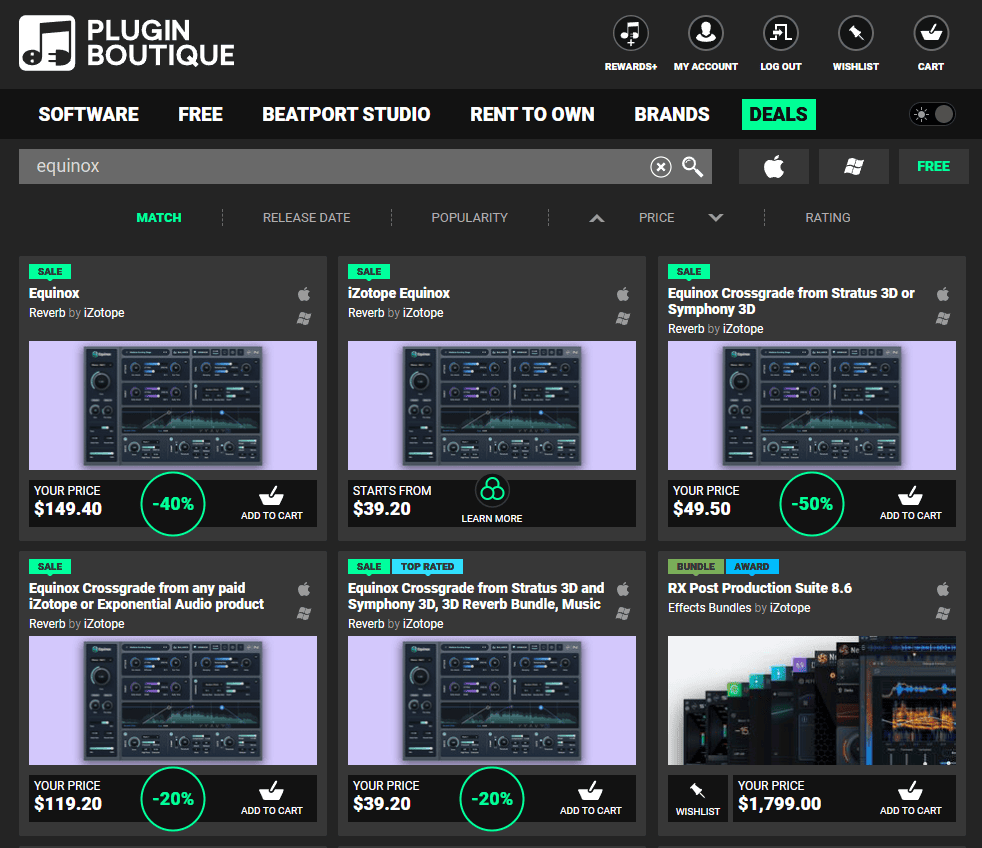Clear the equinox search text

(661, 167)
